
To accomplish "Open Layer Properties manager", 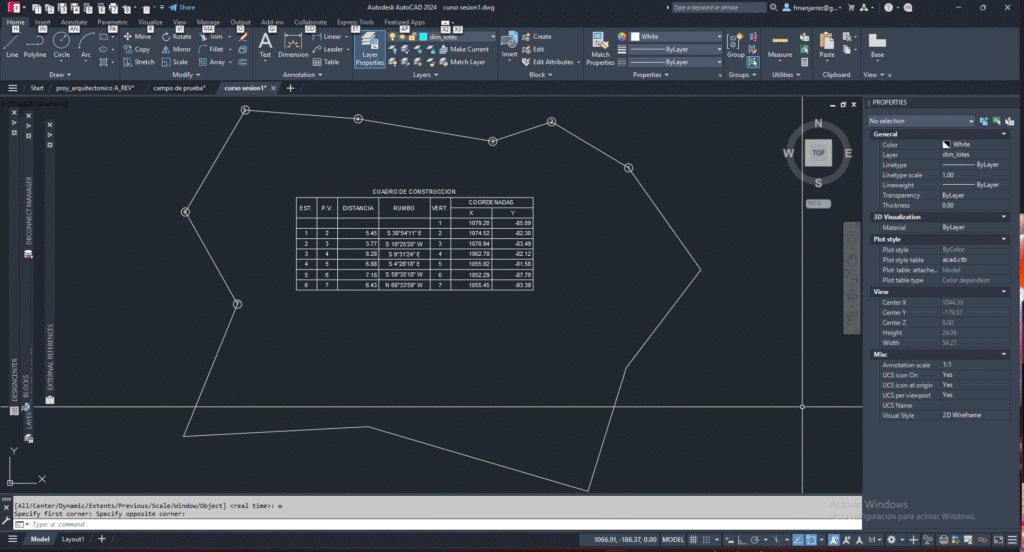I will pos(370,47).
